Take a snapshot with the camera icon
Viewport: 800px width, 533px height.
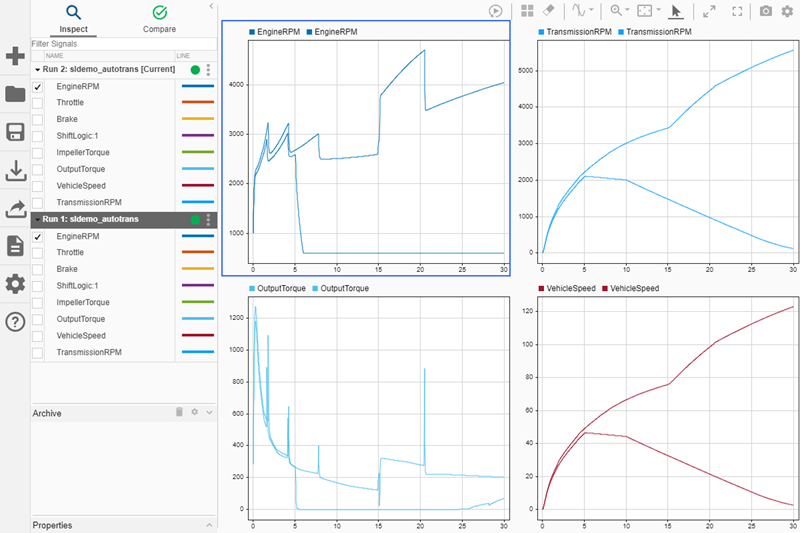(x=765, y=11)
